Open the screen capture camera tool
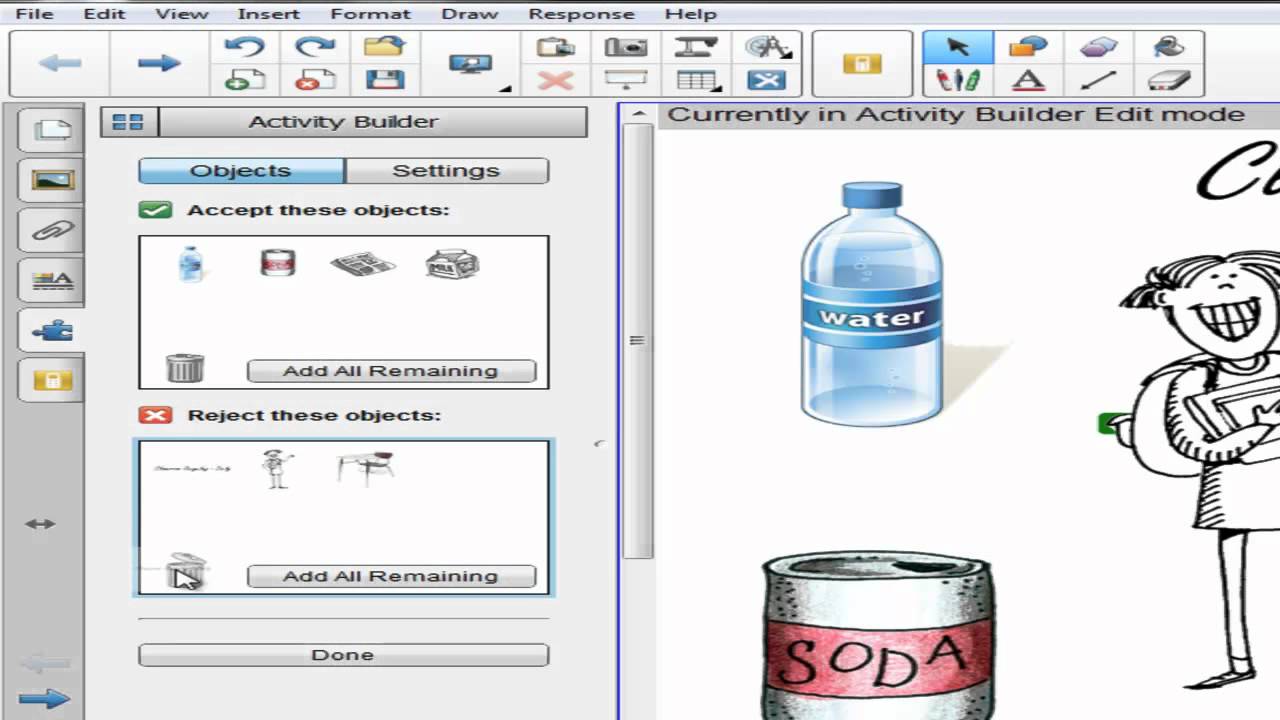 [626, 46]
